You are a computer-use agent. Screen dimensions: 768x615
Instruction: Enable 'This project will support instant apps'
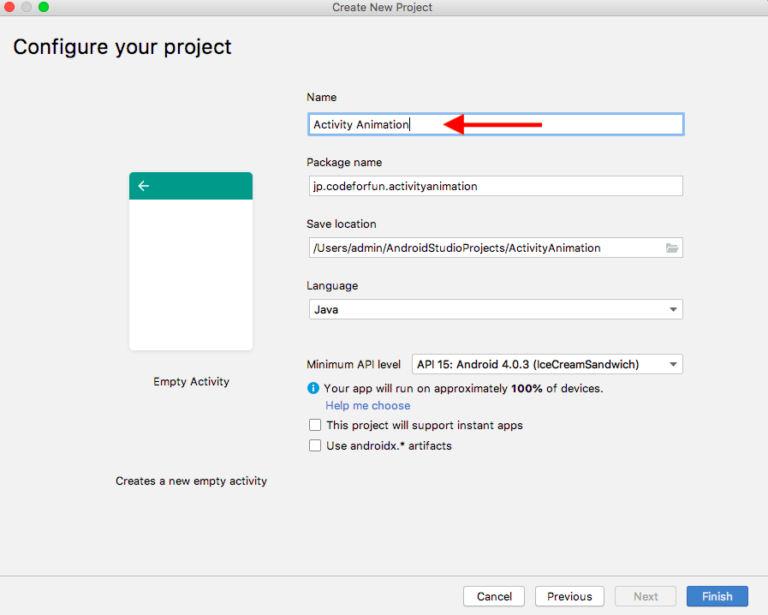[x=315, y=425]
